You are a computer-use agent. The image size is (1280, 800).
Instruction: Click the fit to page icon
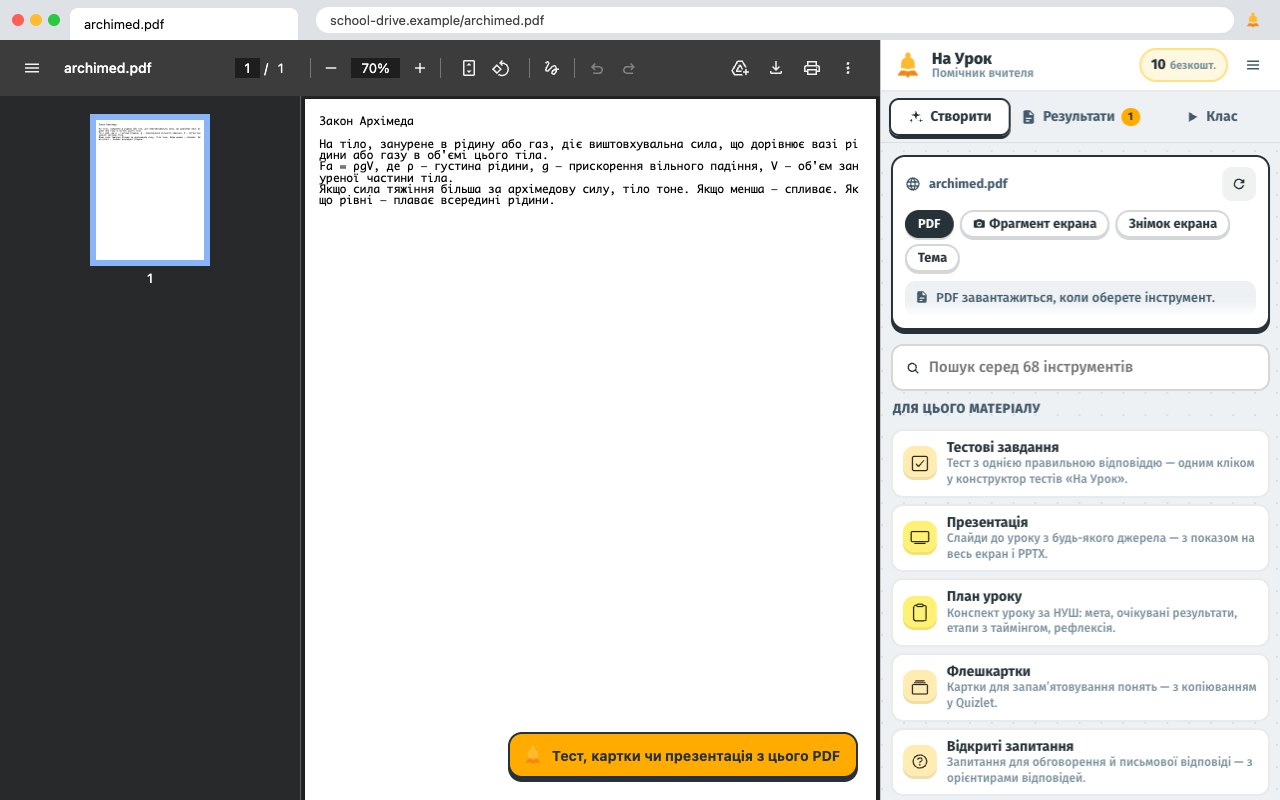469,68
